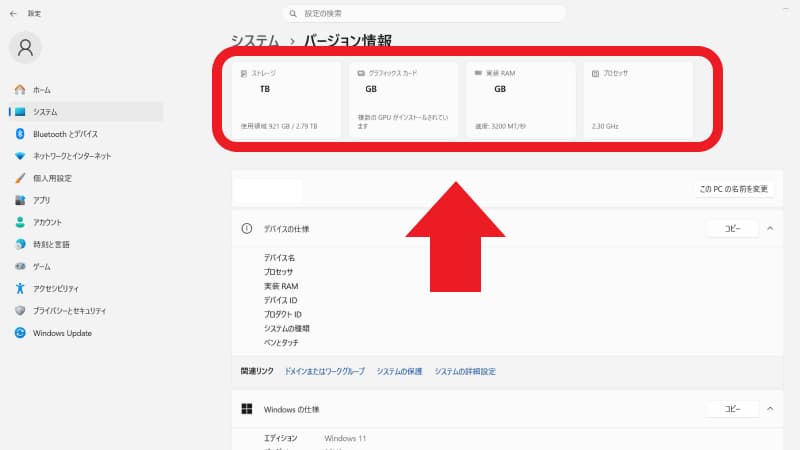This screenshot has height=450, width=800.
Task: Click the Bluetooth icon in sidebar
Action: coord(20,134)
